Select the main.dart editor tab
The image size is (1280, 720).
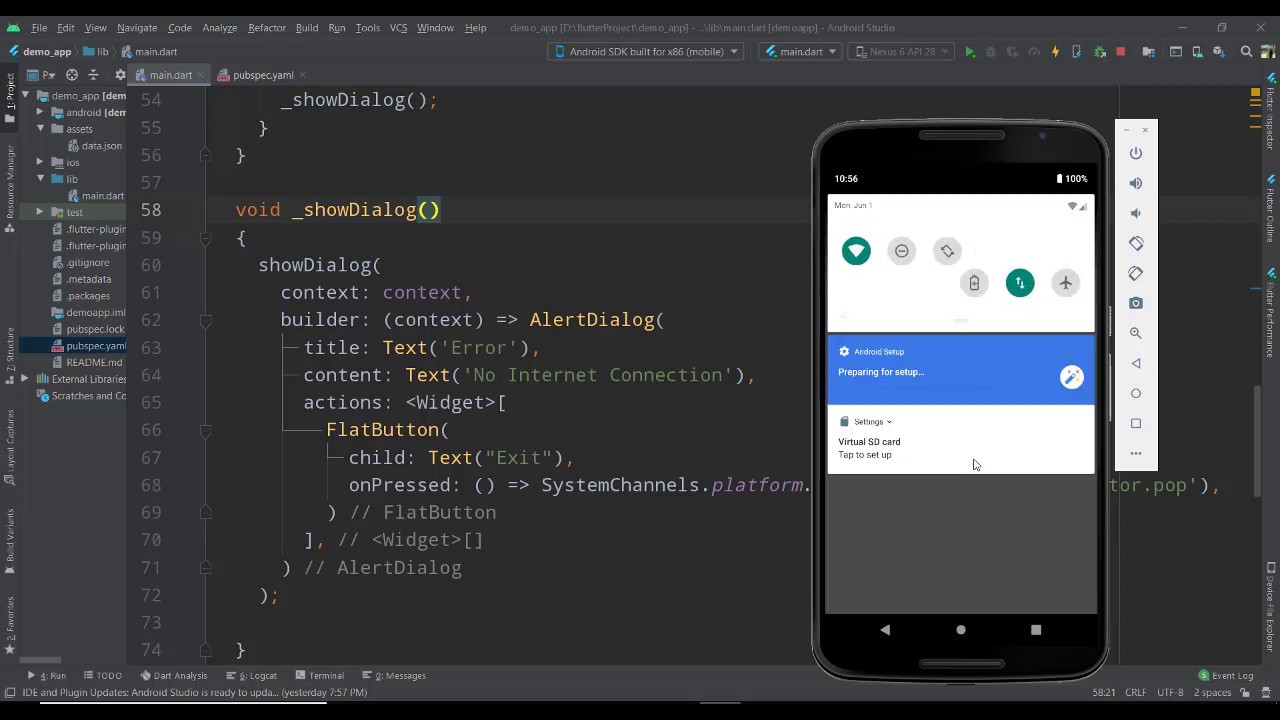[x=170, y=75]
